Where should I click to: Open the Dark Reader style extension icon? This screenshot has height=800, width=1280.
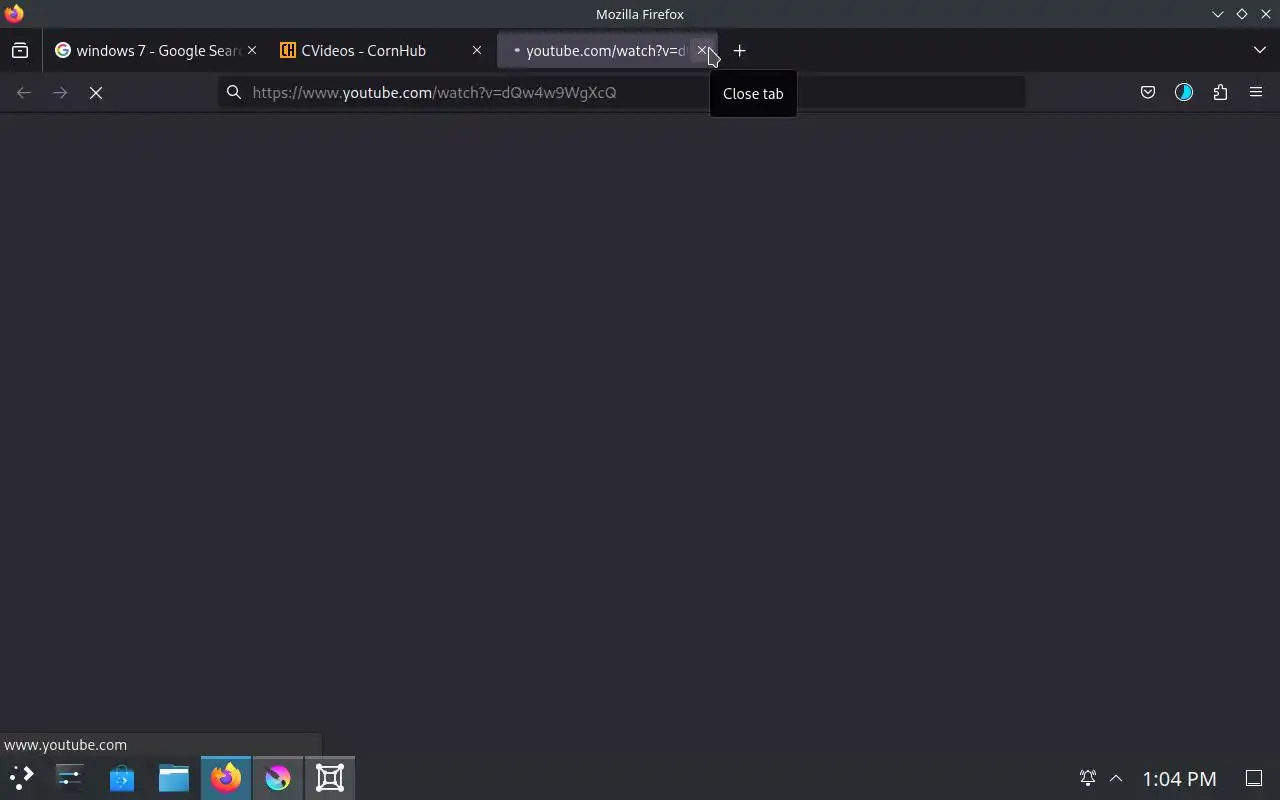(x=1184, y=92)
